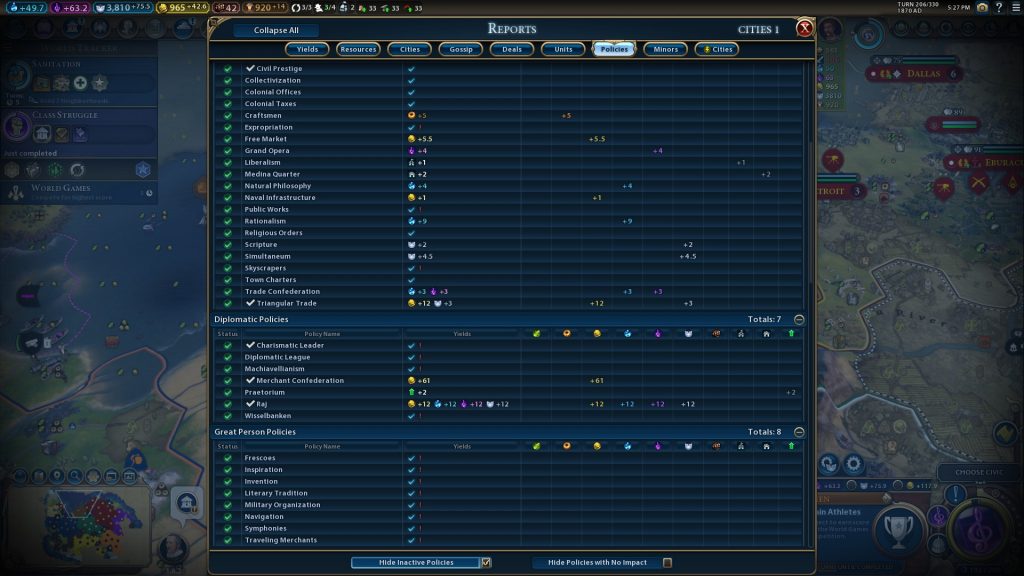Enable Hide Policies with No Impact checkbox
The height and width of the screenshot is (576, 1024).
point(667,563)
